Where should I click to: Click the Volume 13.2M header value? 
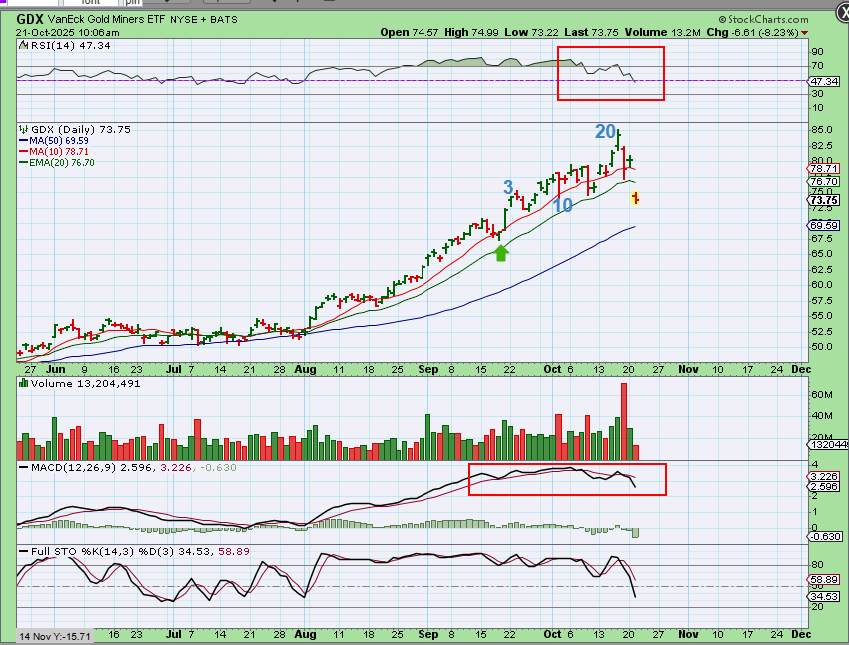click(x=662, y=32)
